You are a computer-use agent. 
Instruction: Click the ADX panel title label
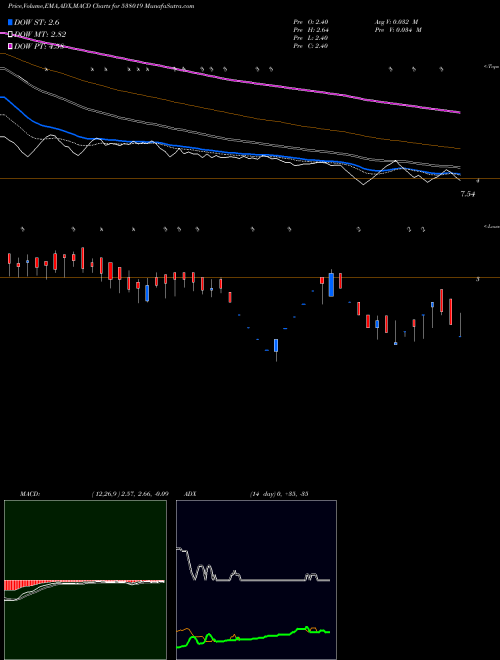(x=190, y=493)
